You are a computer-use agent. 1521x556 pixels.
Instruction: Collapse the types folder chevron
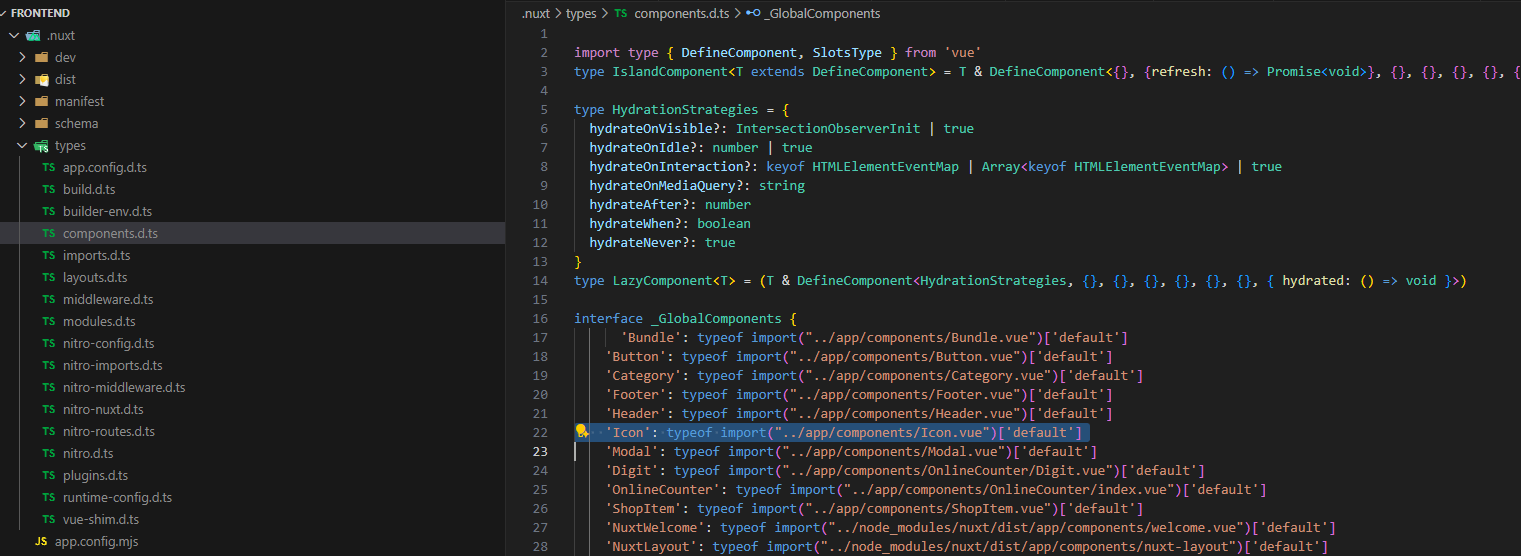[22, 145]
